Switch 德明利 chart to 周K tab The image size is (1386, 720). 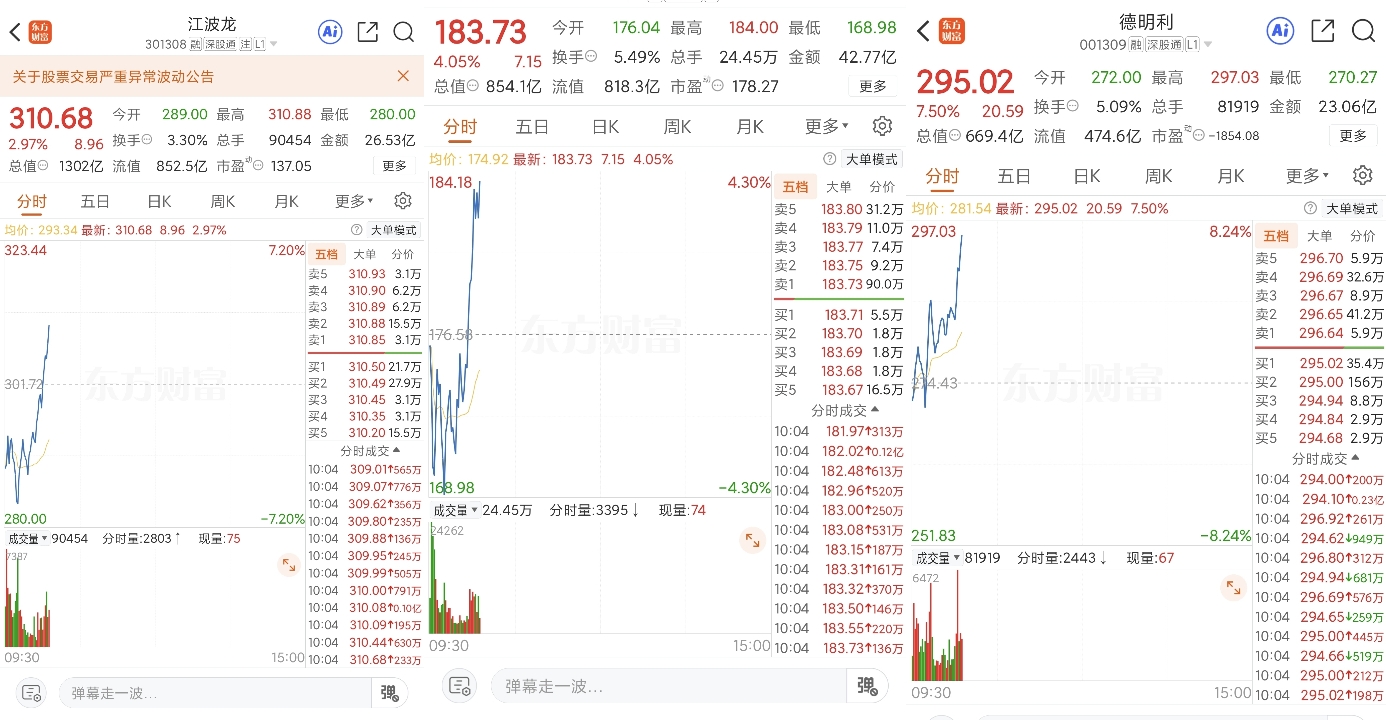coord(1158,176)
